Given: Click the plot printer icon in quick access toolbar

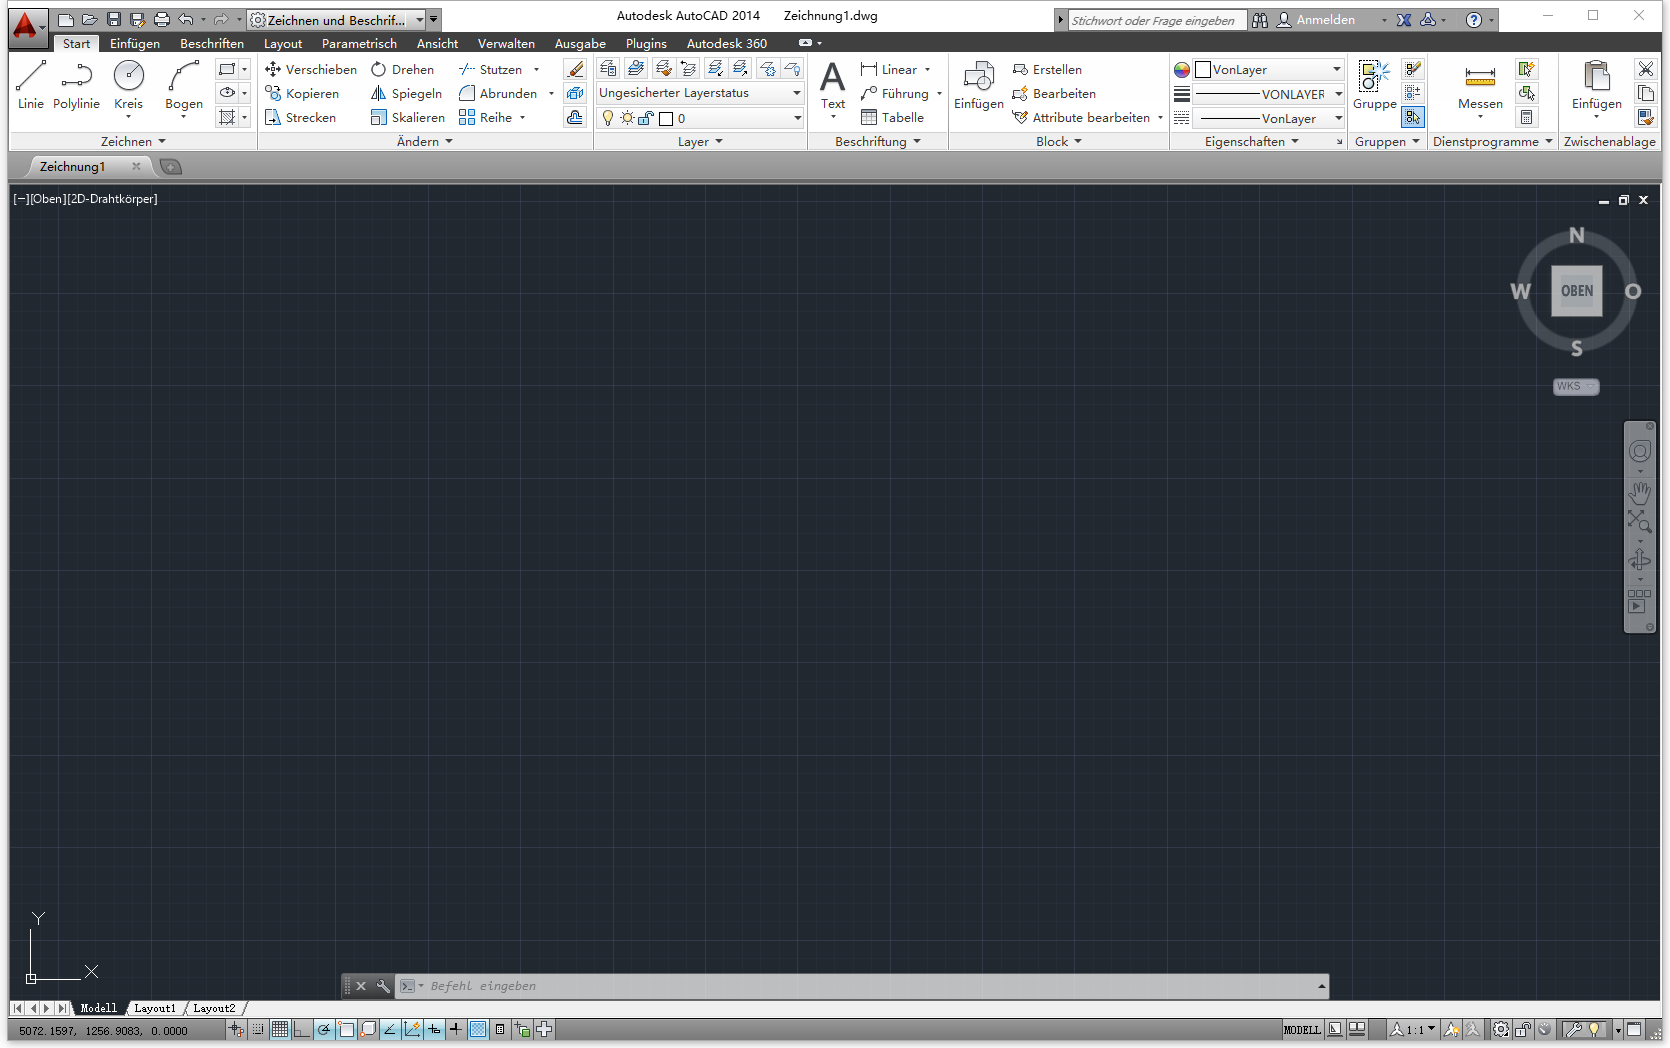Looking at the screenshot, I should (162, 19).
